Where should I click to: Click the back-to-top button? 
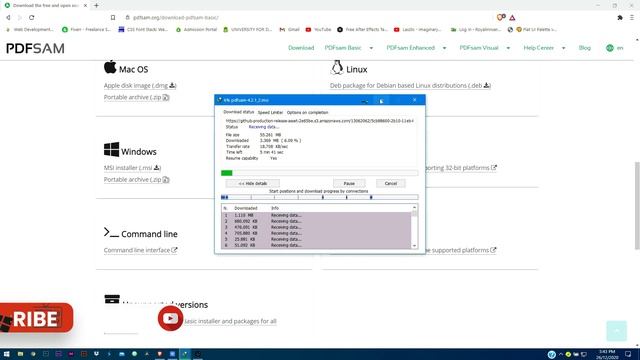616,331
